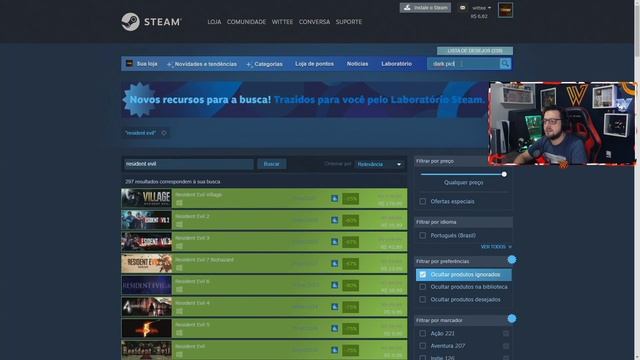
Task: Enable the Português (Brasil) language filter
Action: click(422, 236)
